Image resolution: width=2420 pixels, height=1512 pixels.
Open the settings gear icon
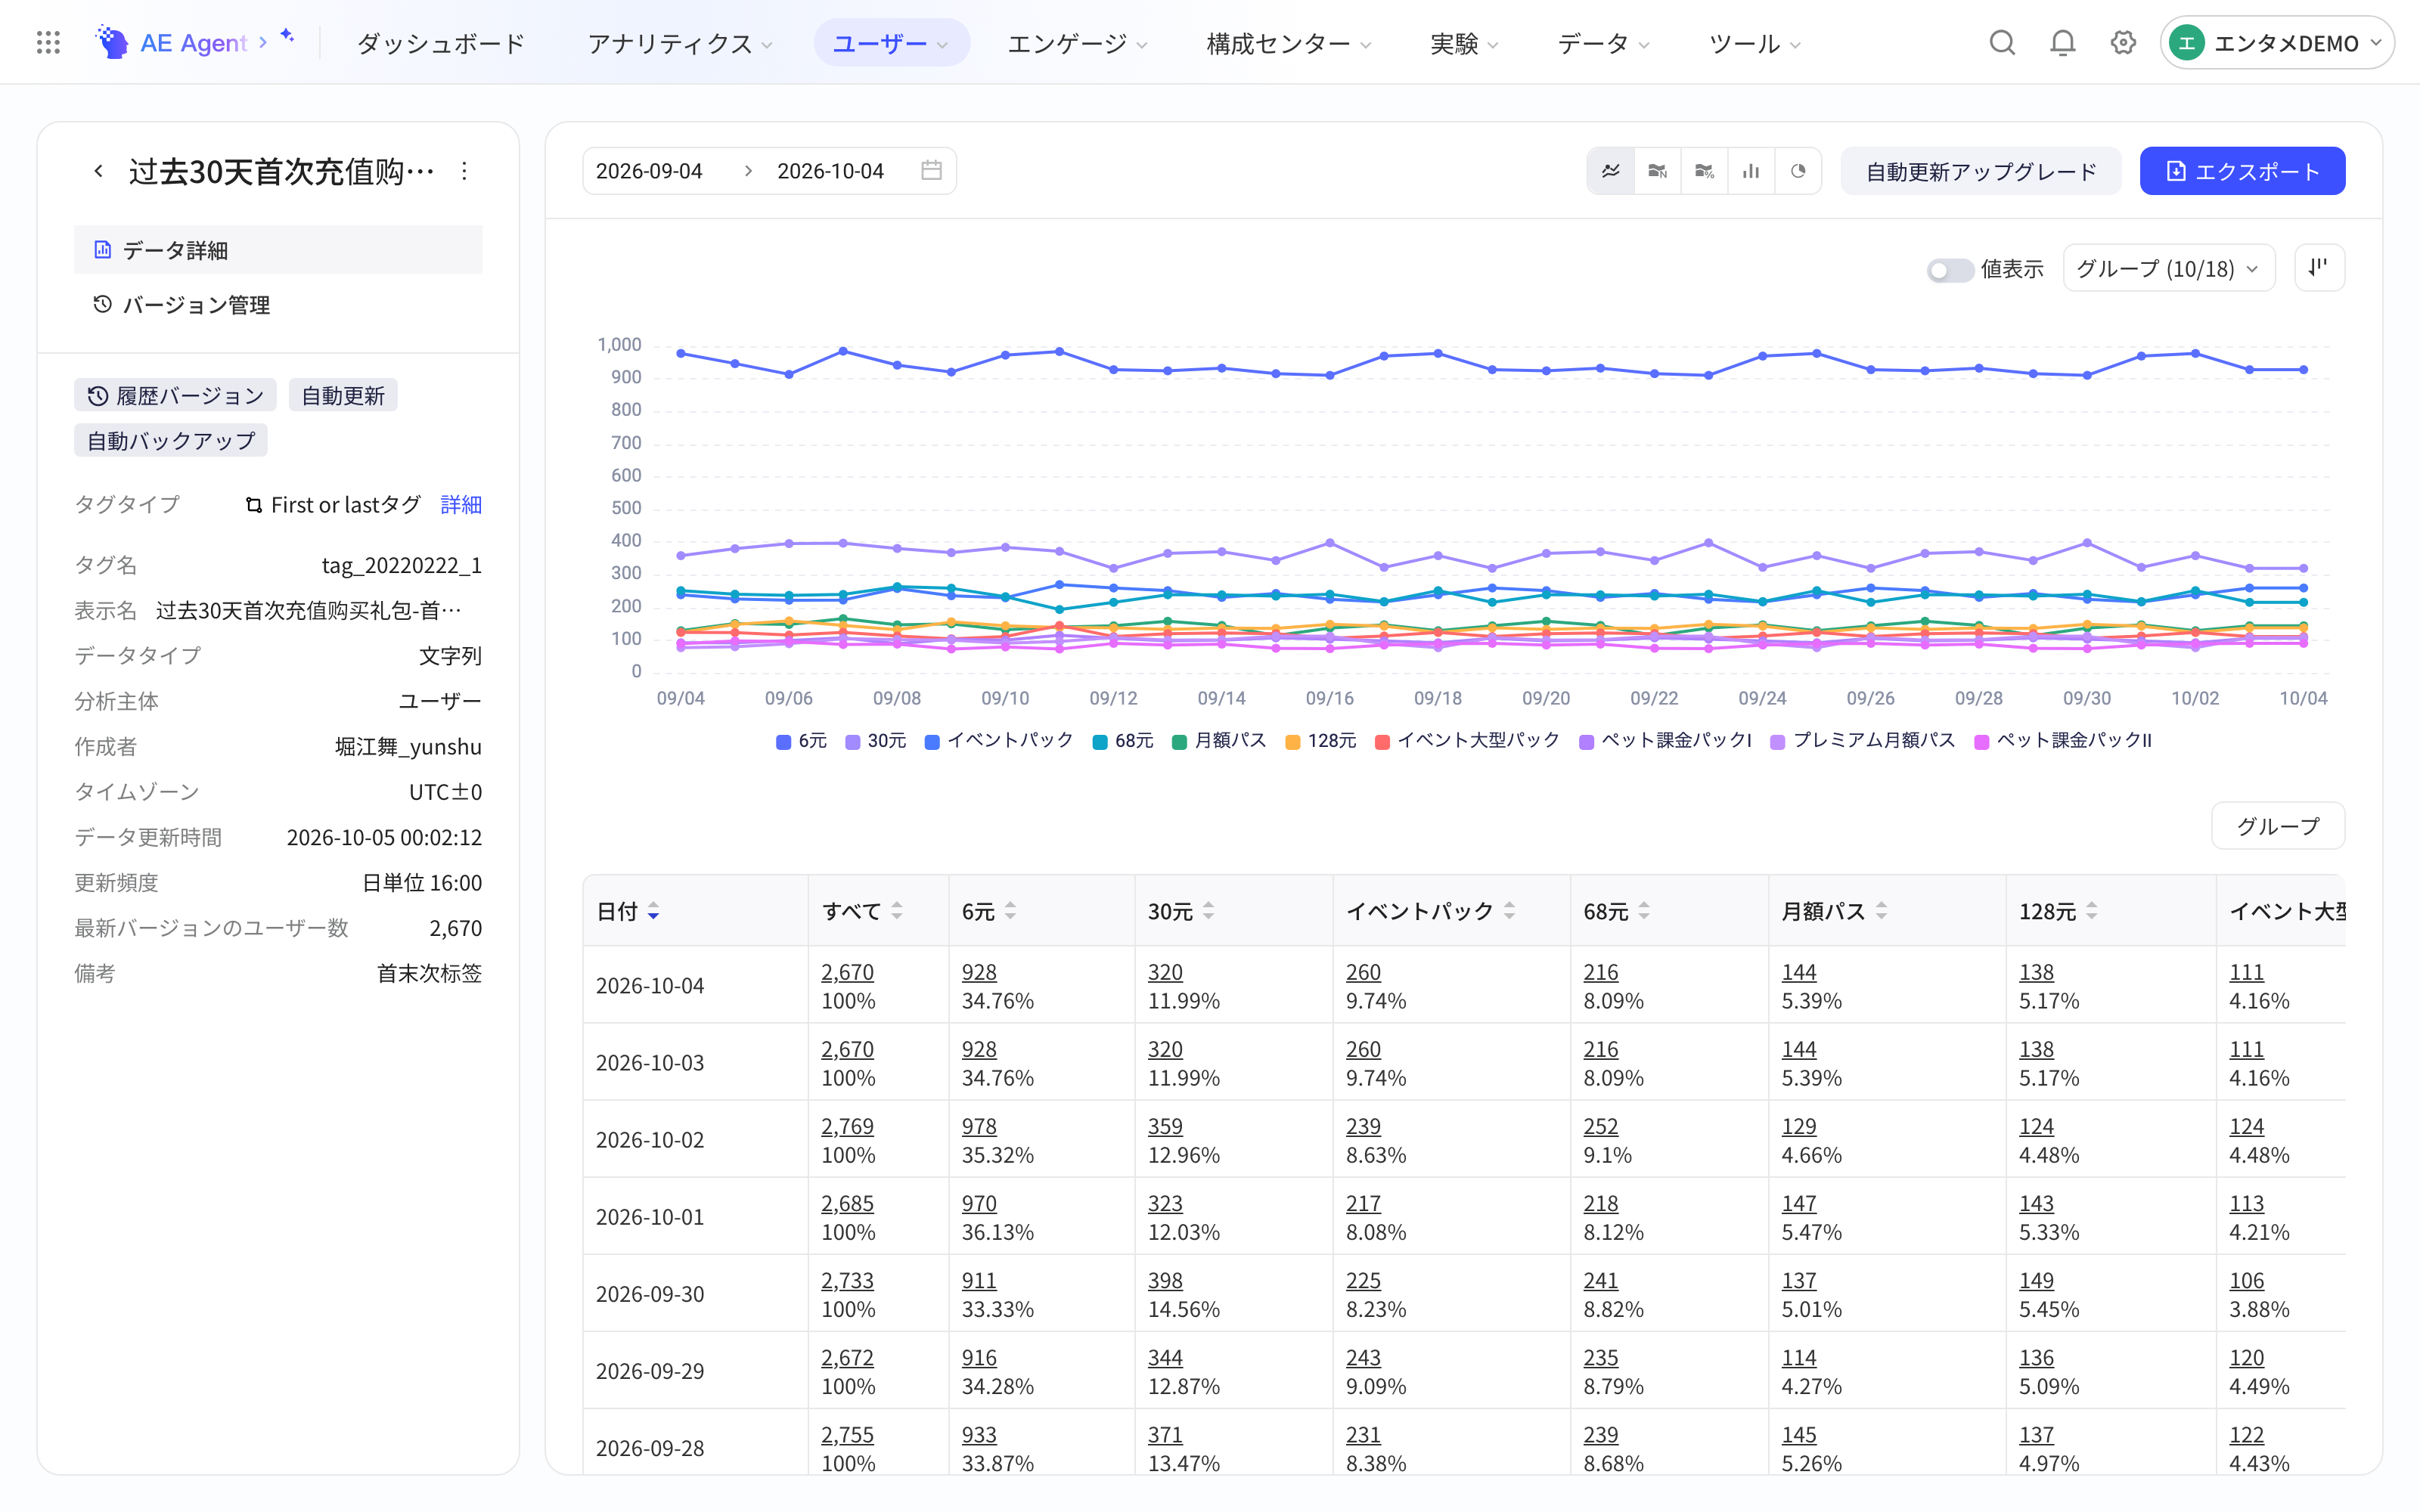tap(2123, 43)
